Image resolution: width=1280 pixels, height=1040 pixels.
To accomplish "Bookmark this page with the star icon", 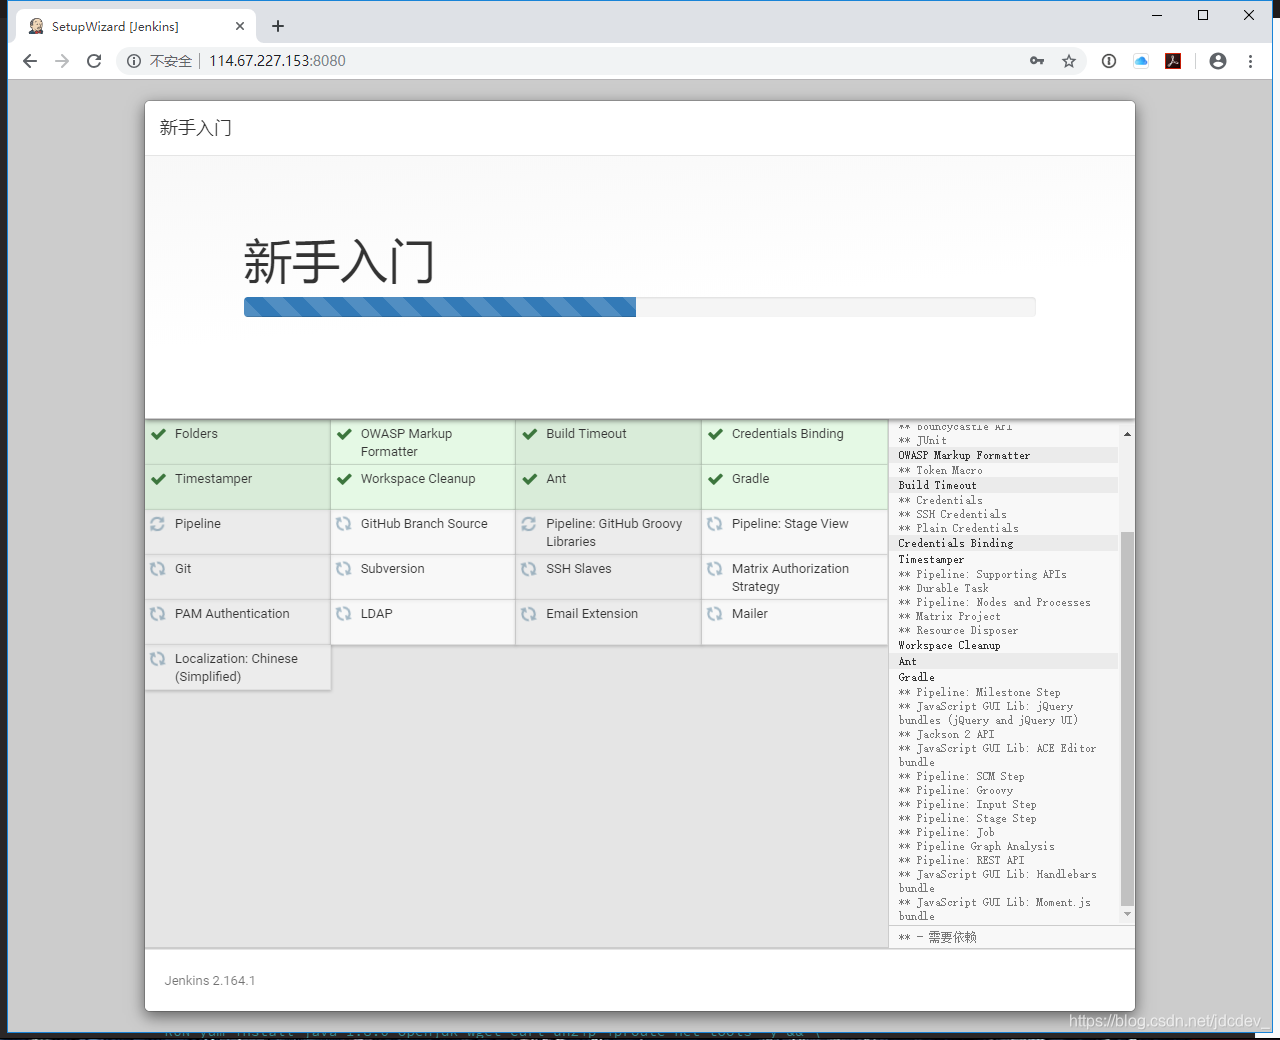I will tap(1069, 61).
